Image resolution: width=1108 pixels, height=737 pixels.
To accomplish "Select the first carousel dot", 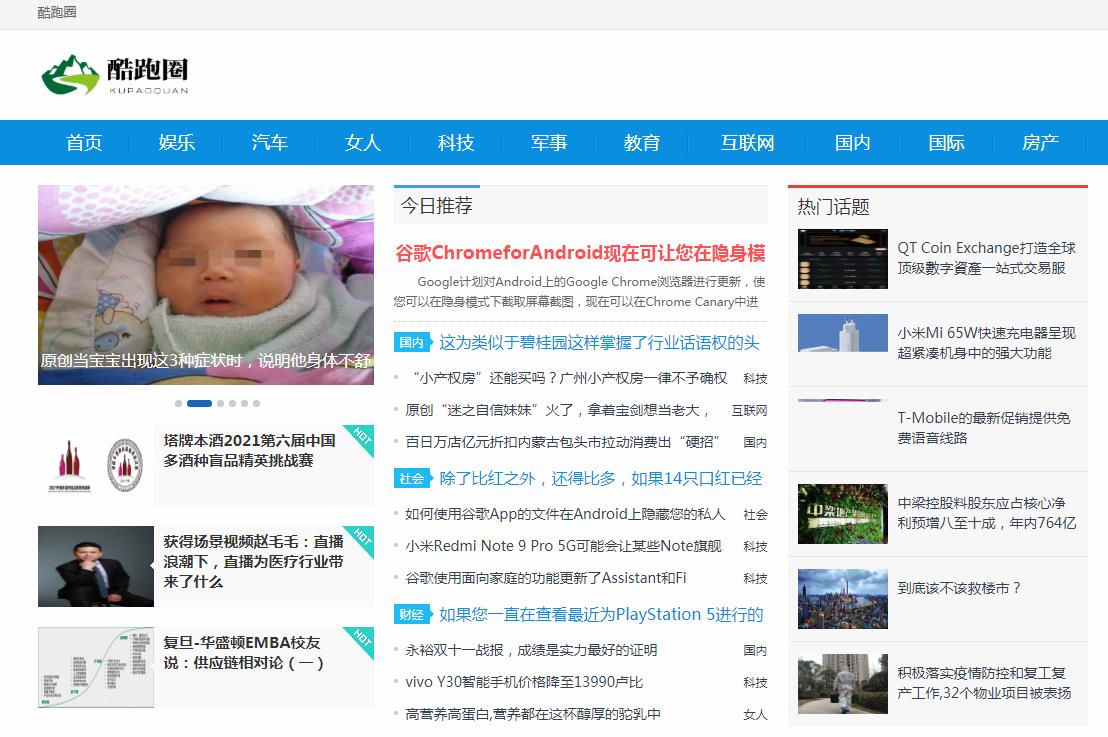I will 179,403.
